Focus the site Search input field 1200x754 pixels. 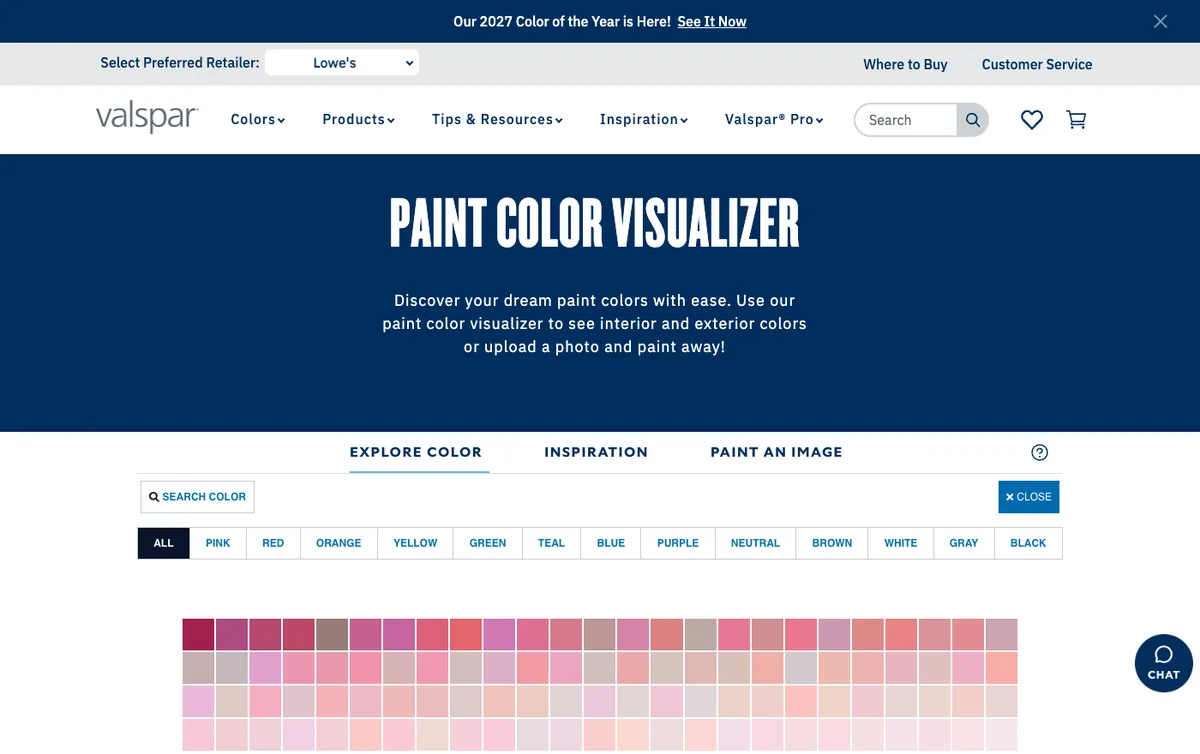tap(906, 120)
